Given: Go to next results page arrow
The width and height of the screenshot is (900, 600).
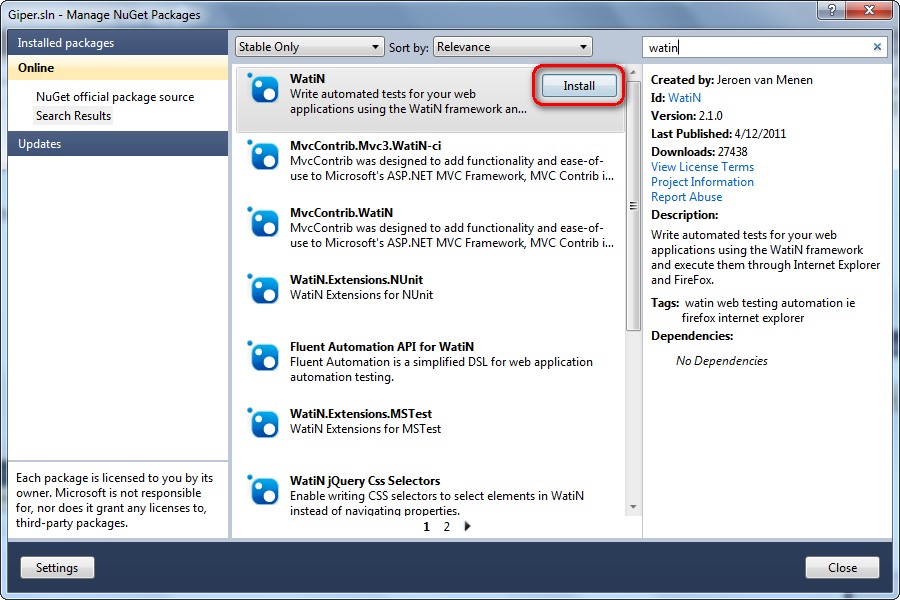Looking at the screenshot, I should click(x=467, y=526).
